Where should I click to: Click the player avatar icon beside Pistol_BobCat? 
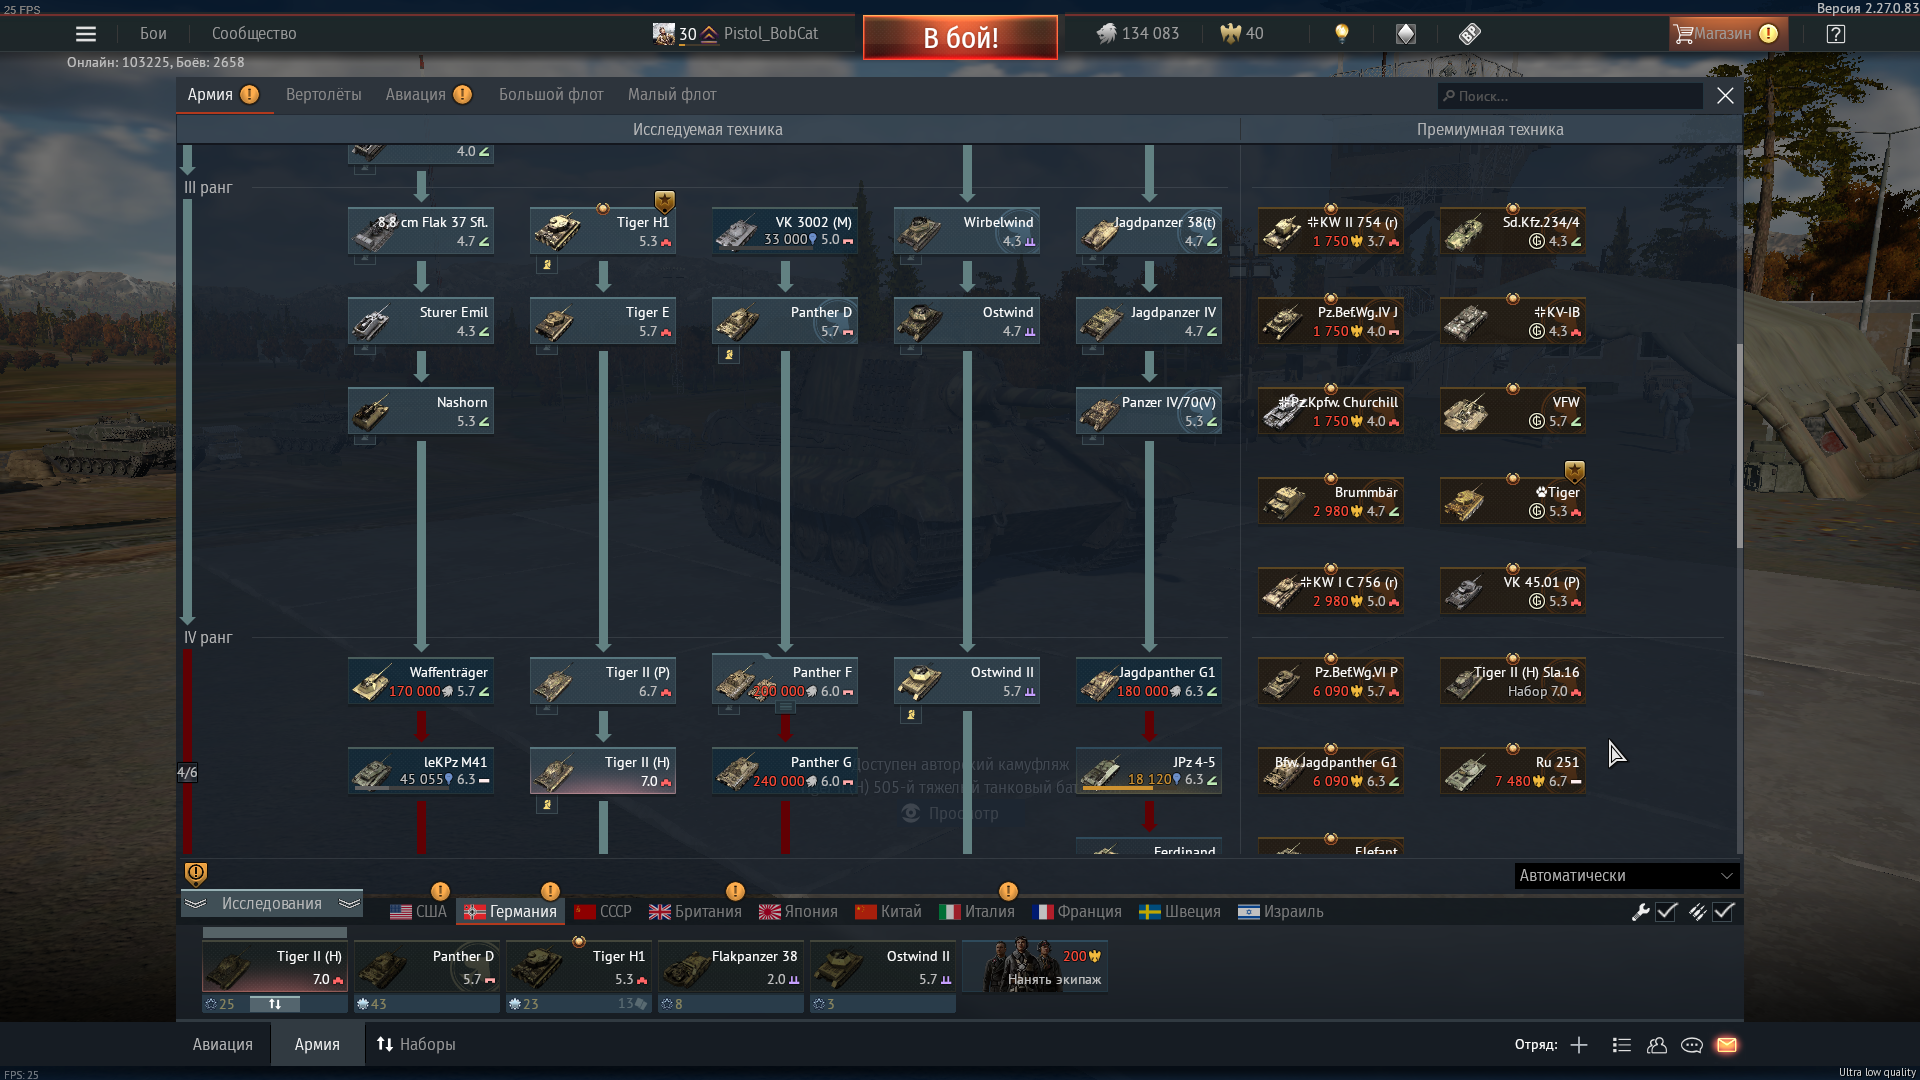pyautogui.click(x=663, y=34)
